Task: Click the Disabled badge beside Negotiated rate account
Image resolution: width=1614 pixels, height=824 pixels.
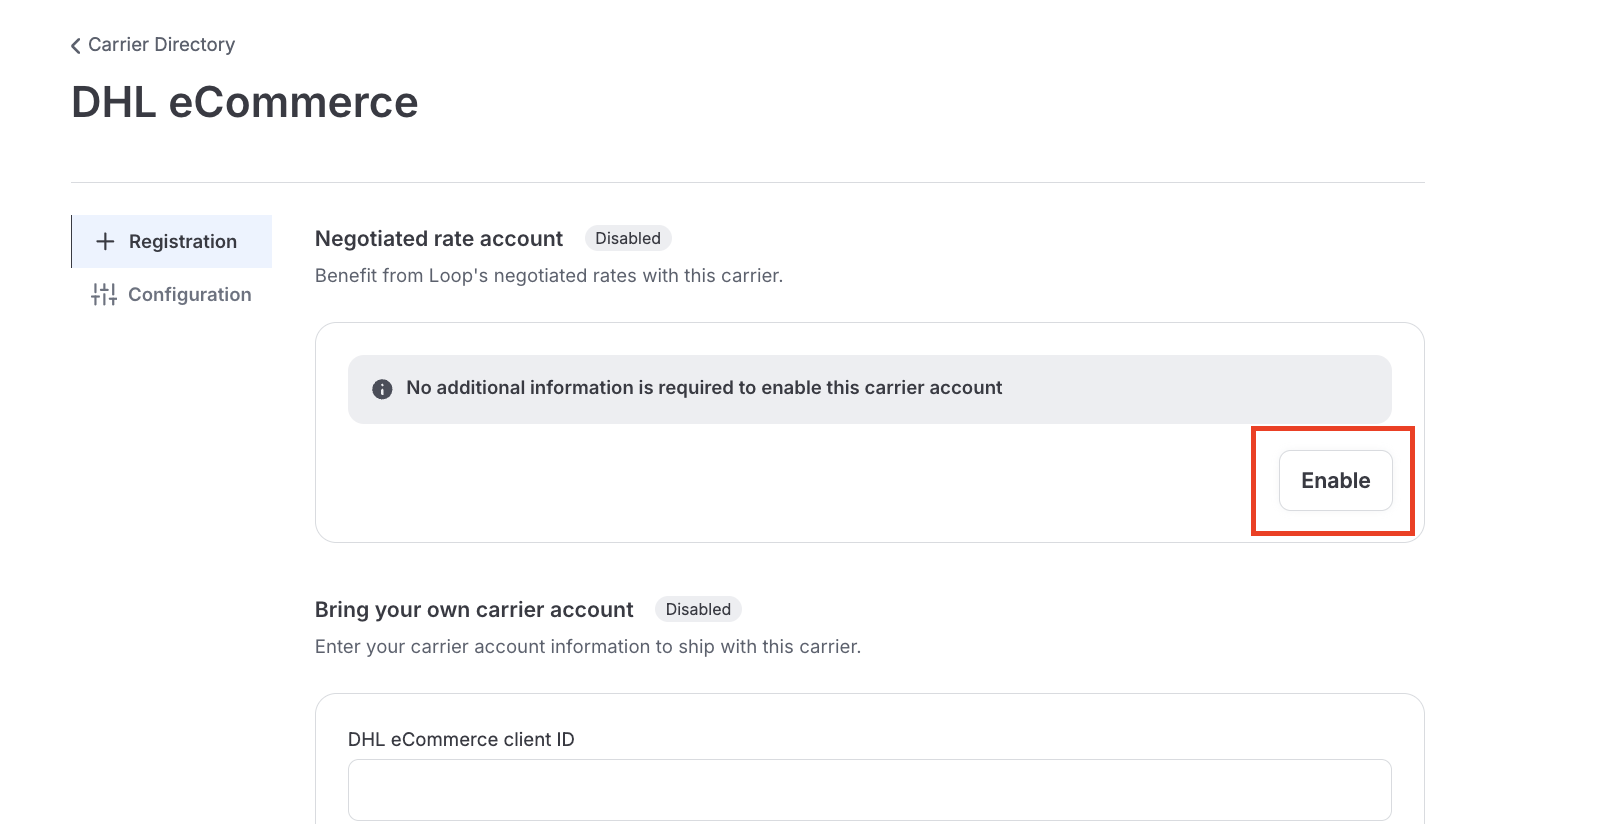Action: point(628,239)
